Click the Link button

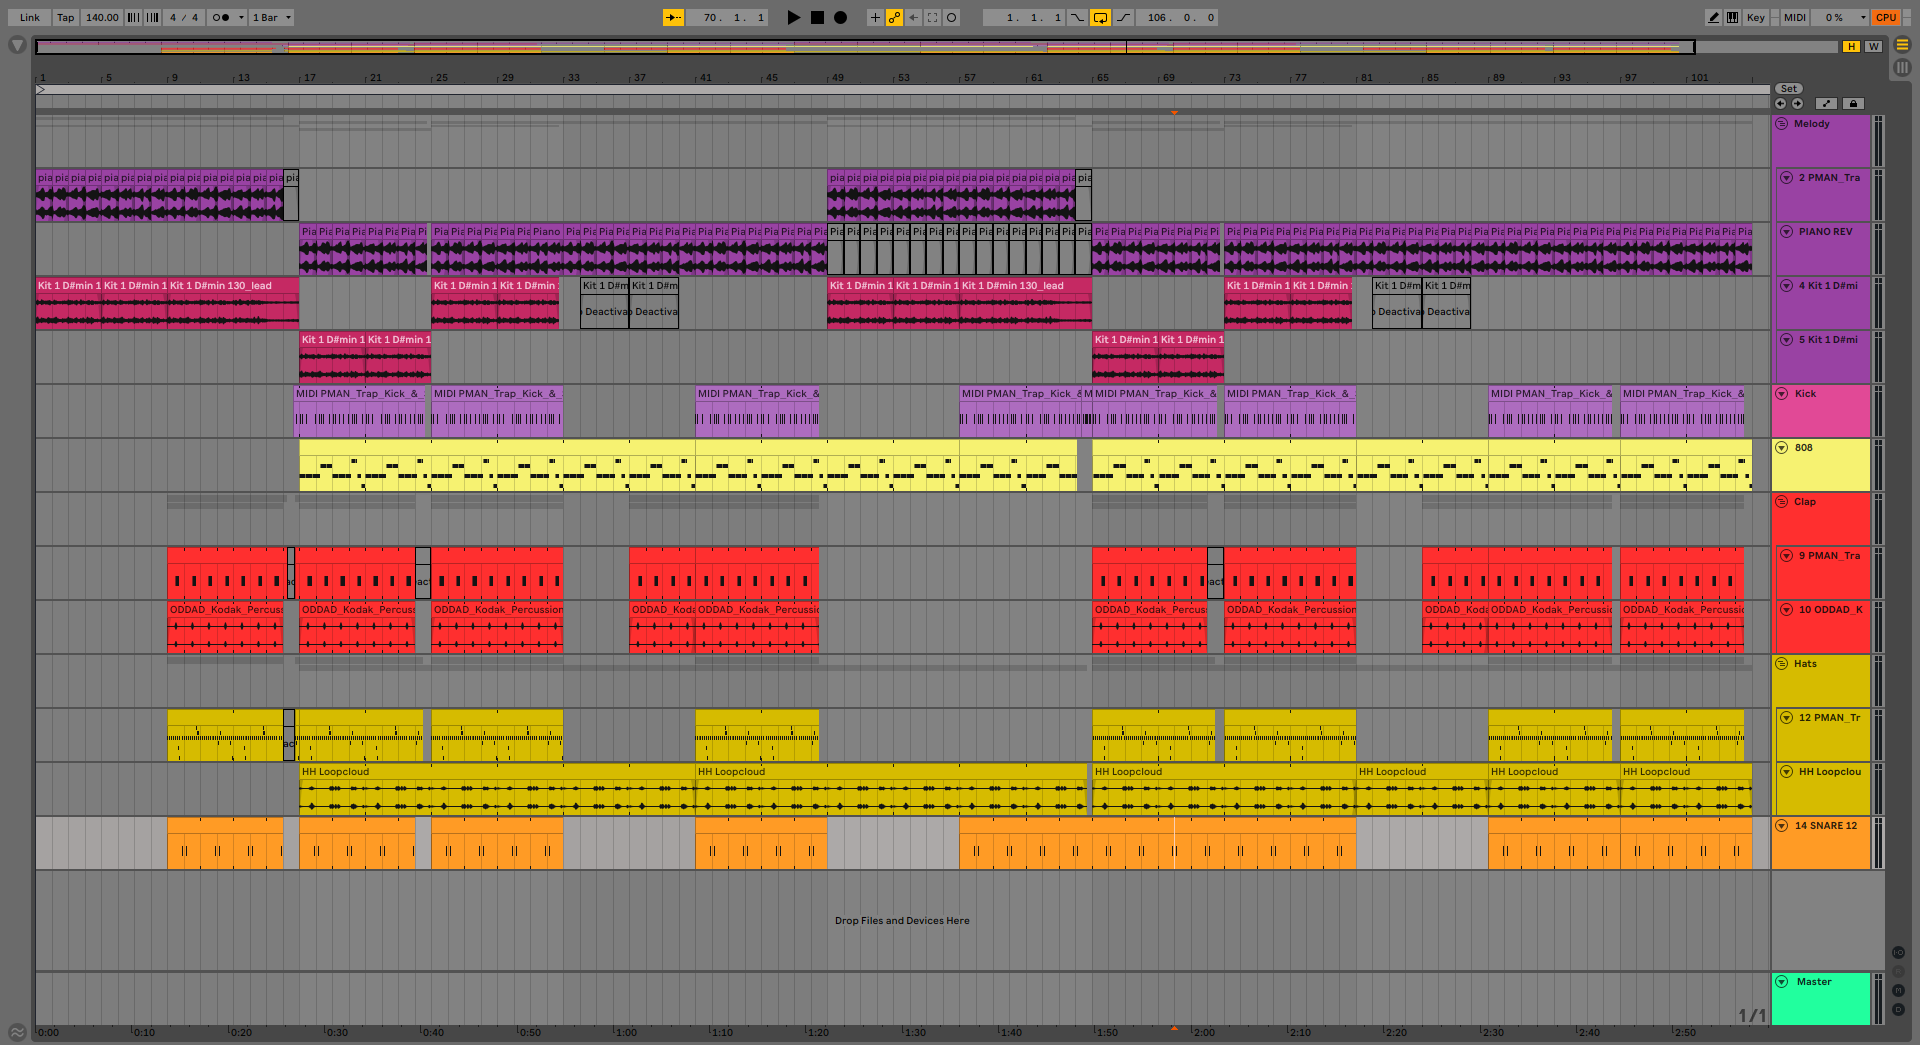pyautogui.click(x=30, y=17)
